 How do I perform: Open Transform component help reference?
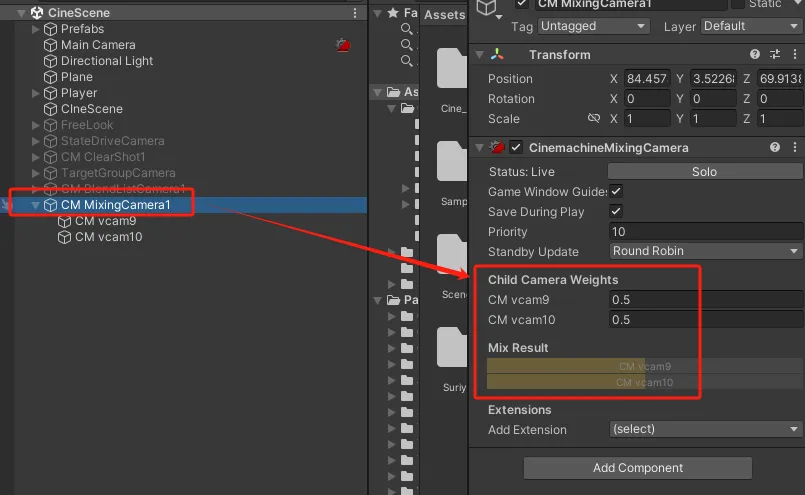(x=755, y=54)
